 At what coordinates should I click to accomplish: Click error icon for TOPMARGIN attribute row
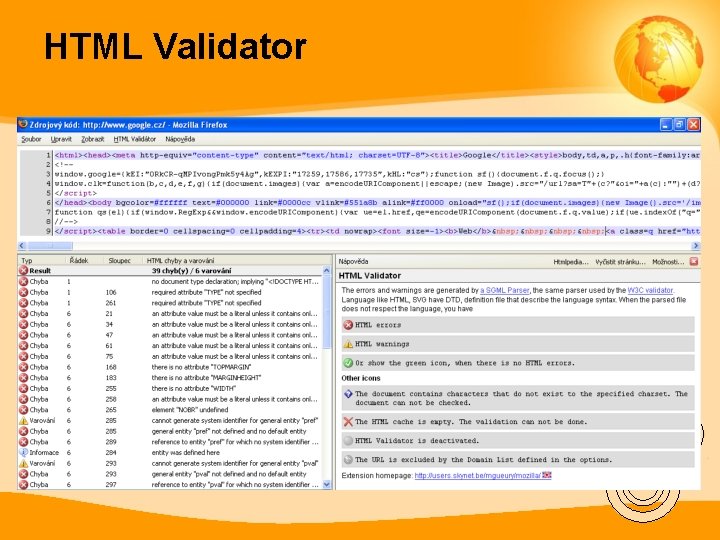coord(23,367)
